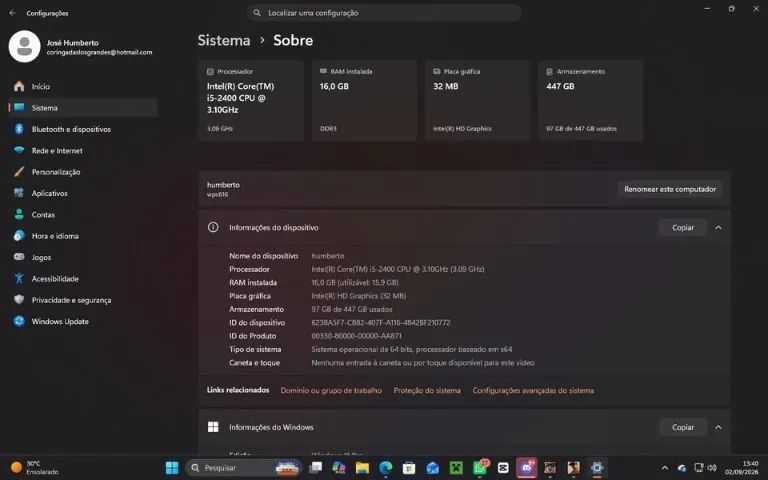Go back using the Configurações back arrow
The image size is (768, 480).
[x=12, y=13]
